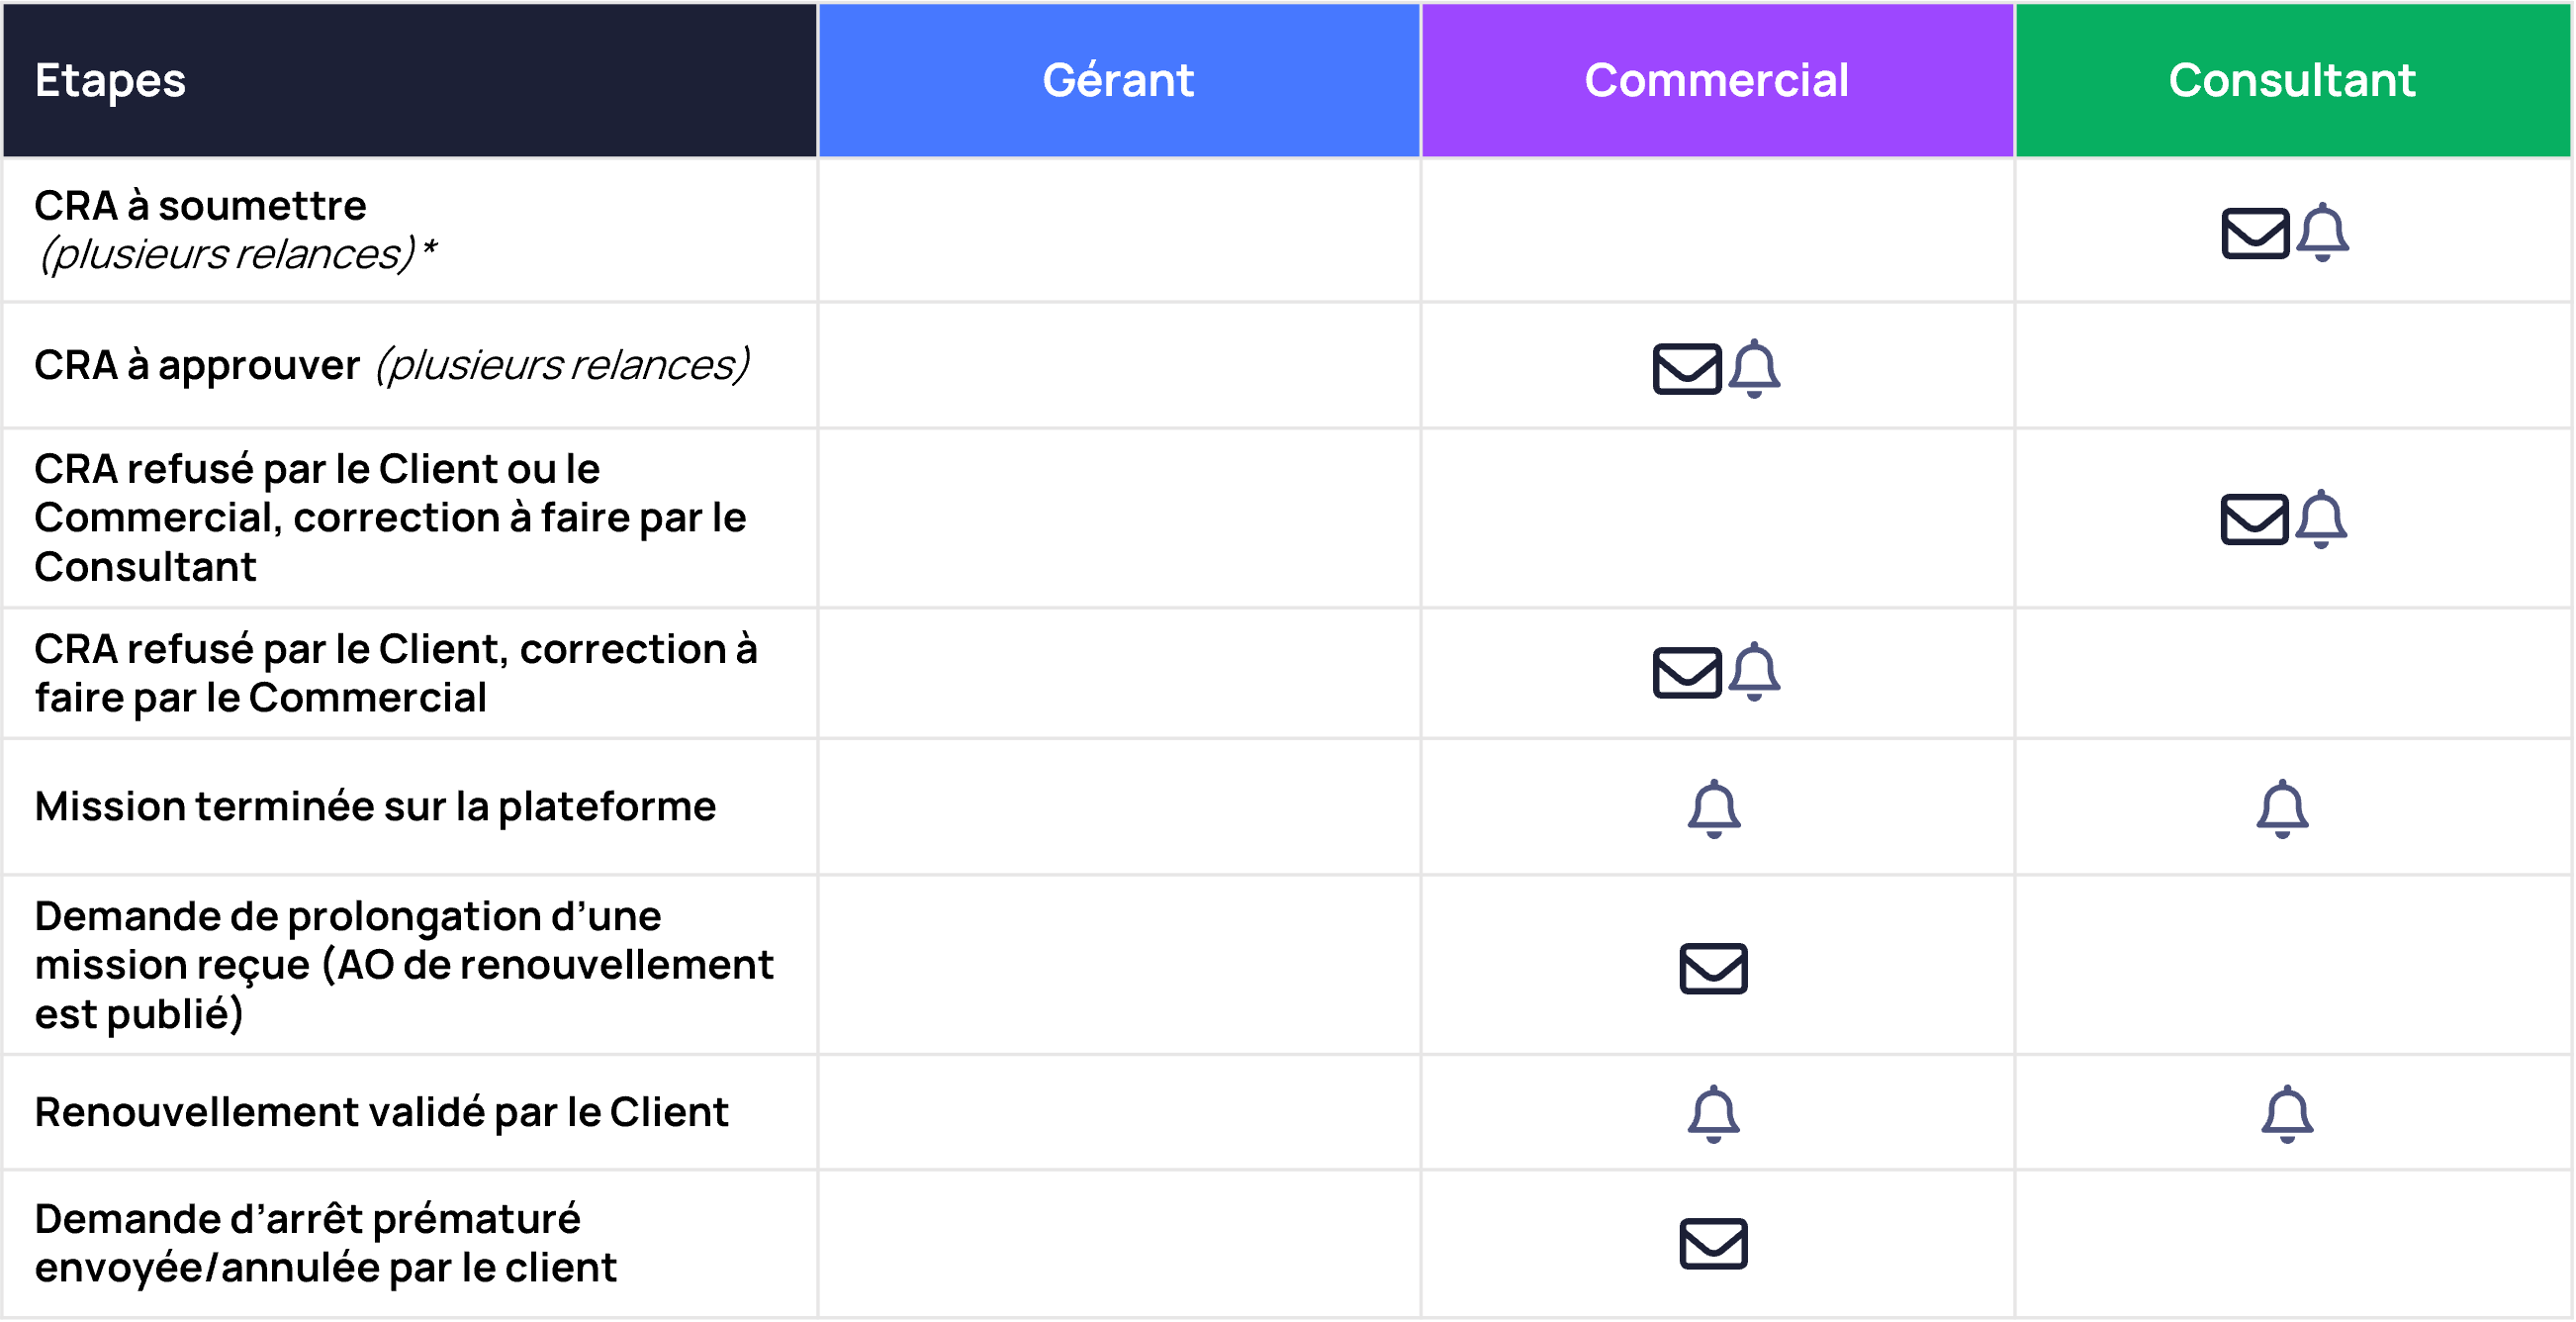Click the bell icon in CRA à soumettre row
This screenshot has width=2576, height=1322.
pos(2322,232)
